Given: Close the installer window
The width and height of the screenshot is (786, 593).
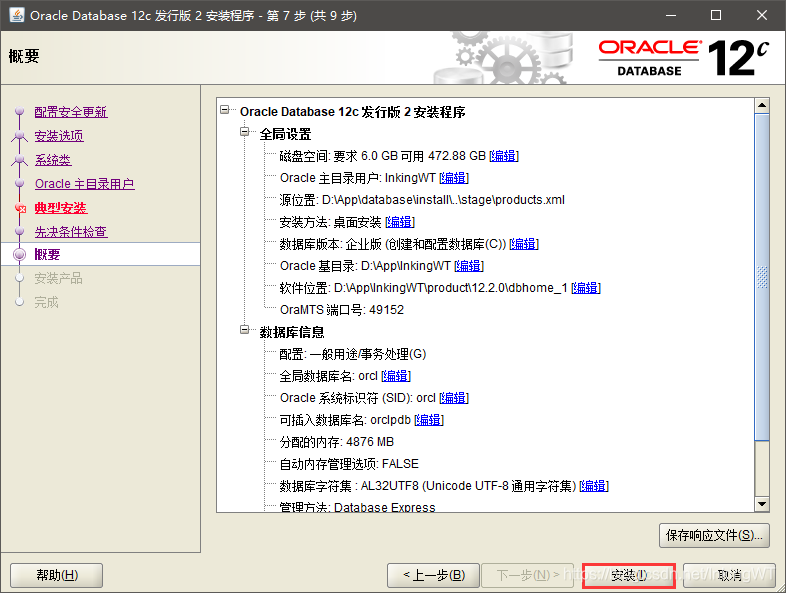Looking at the screenshot, I should (x=761, y=15).
